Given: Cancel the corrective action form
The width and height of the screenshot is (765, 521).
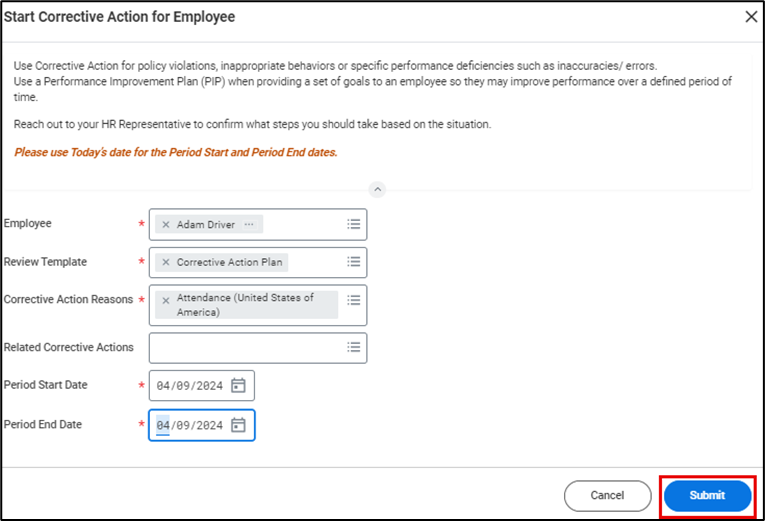Looking at the screenshot, I should [x=607, y=495].
